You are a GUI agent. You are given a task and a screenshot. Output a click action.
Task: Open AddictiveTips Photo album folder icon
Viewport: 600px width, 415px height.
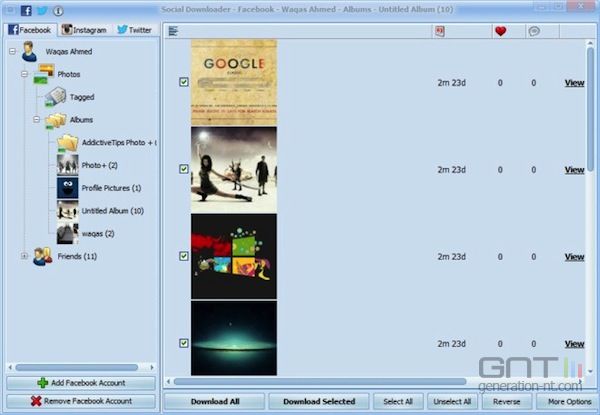coord(68,143)
